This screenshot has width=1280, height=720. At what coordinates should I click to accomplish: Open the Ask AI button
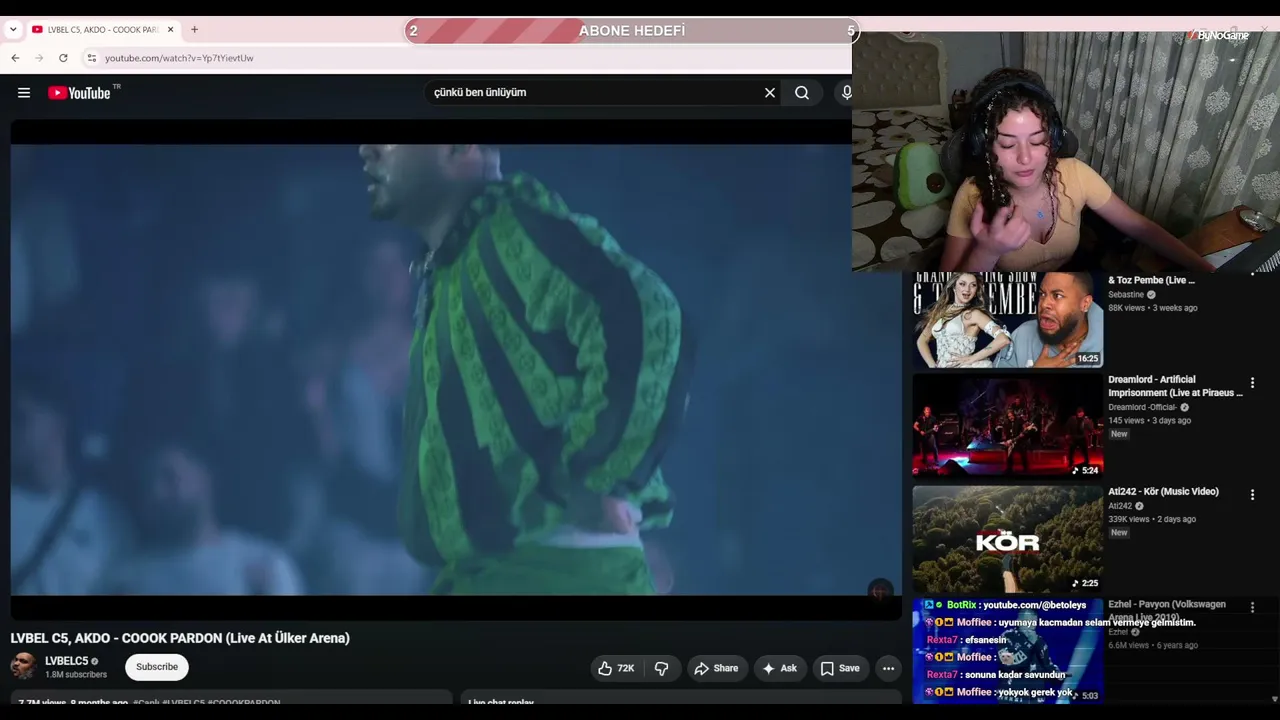coord(779,668)
